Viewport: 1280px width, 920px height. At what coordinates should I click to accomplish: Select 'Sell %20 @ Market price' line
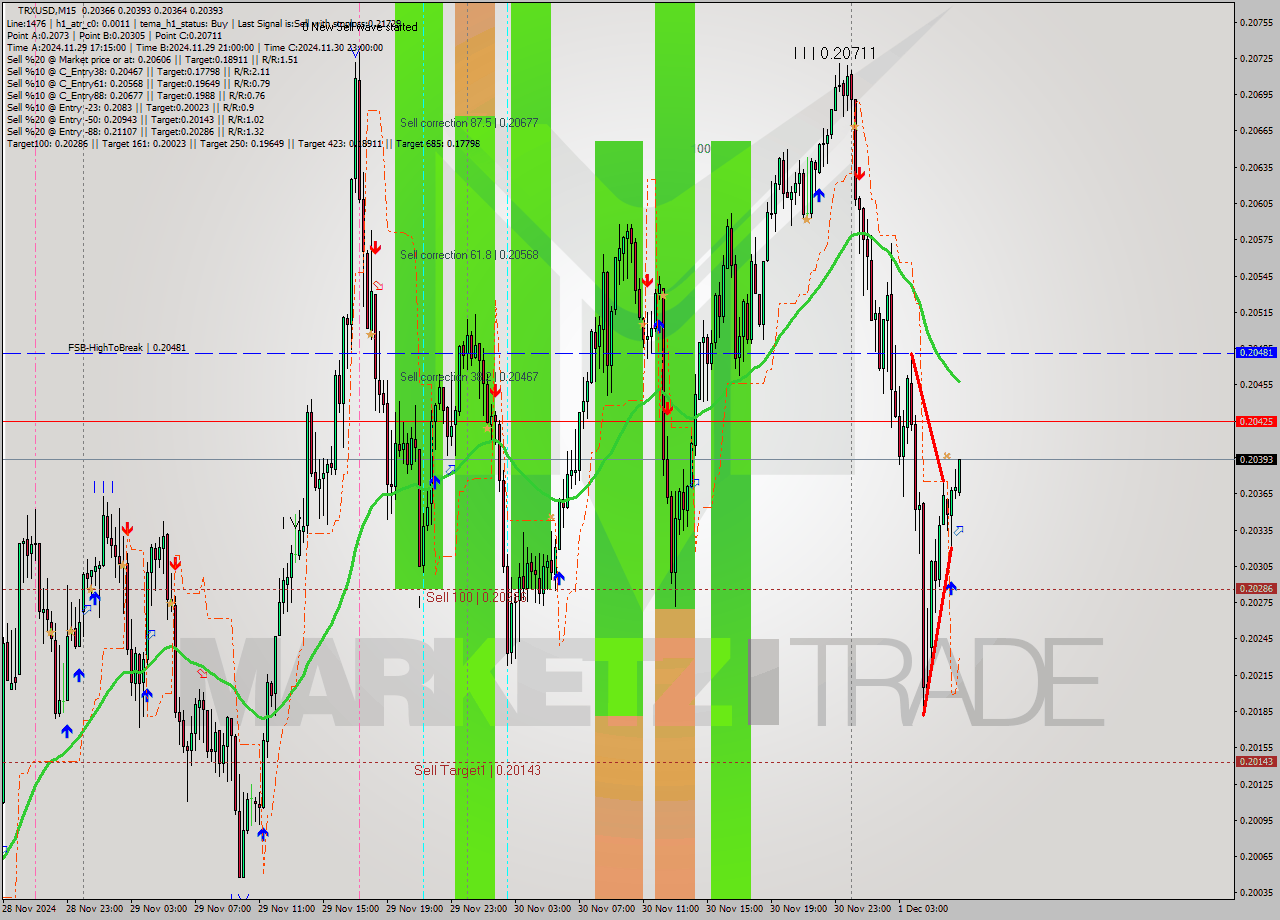tap(151, 59)
